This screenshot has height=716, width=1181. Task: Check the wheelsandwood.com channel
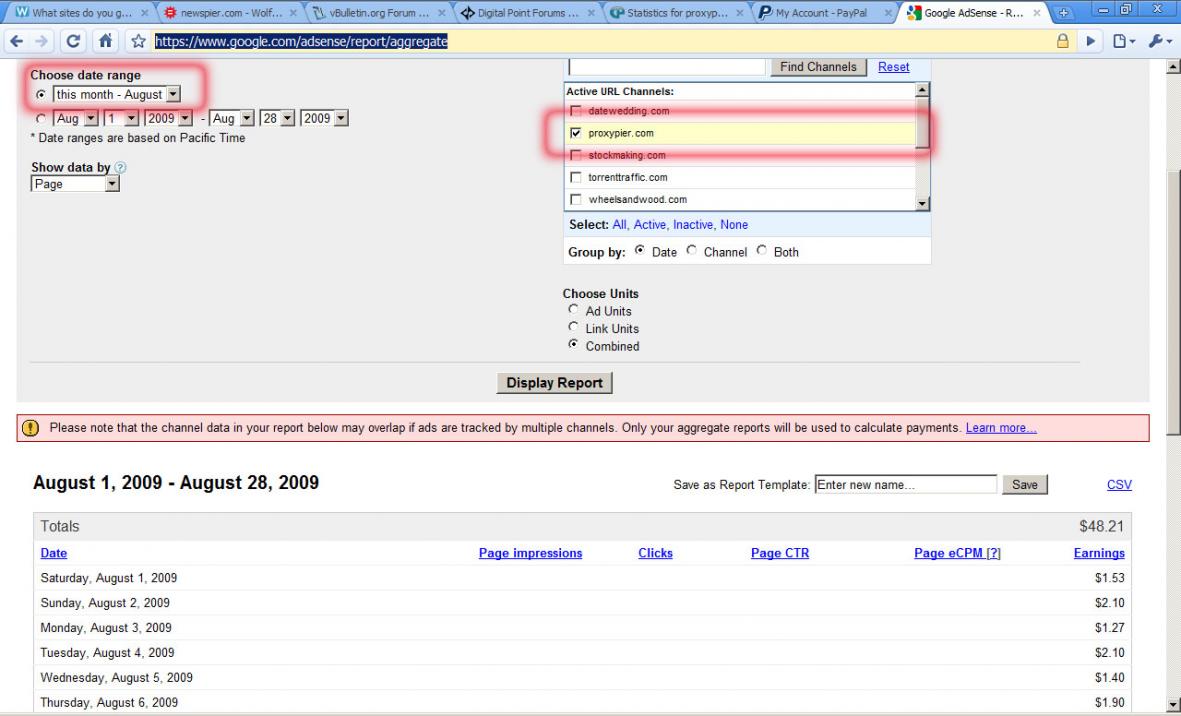point(576,200)
